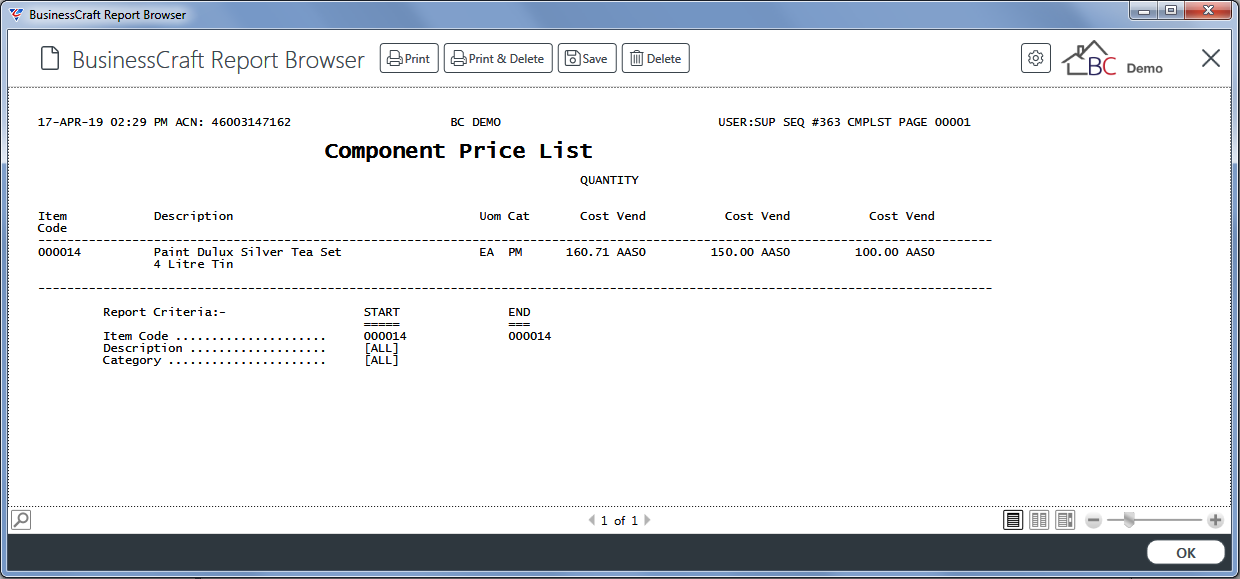This screenshot has height=579, width=1240.
Task: Click the 100.00 cost value
Action: click(876, 252)
